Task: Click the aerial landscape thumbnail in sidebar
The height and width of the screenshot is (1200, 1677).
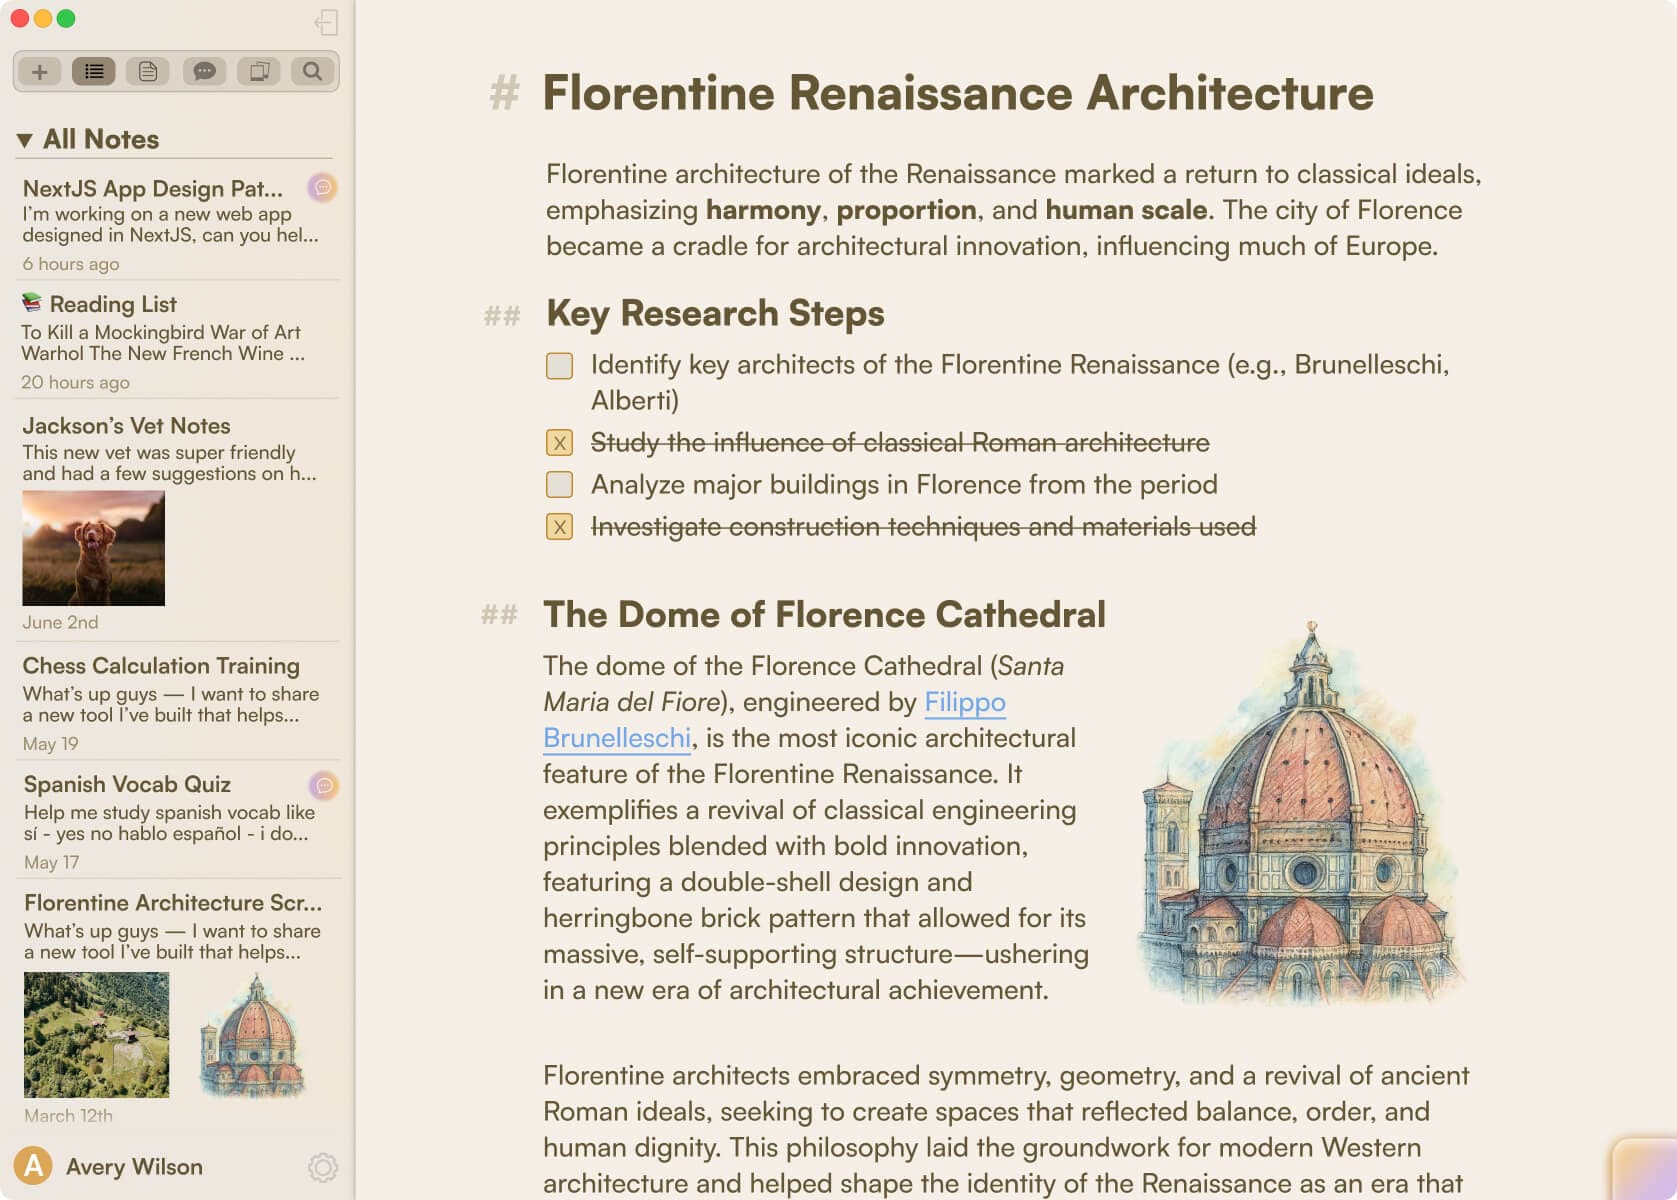Action: [96, 1035]
